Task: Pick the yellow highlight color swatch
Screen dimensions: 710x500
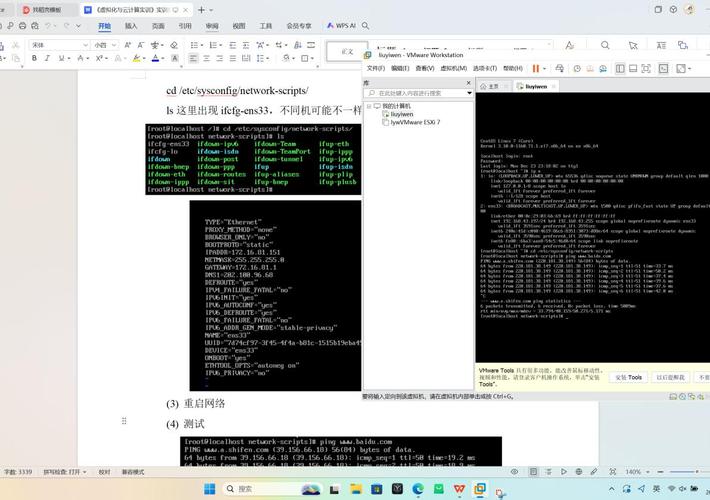Action: click(x=137, y=58)
